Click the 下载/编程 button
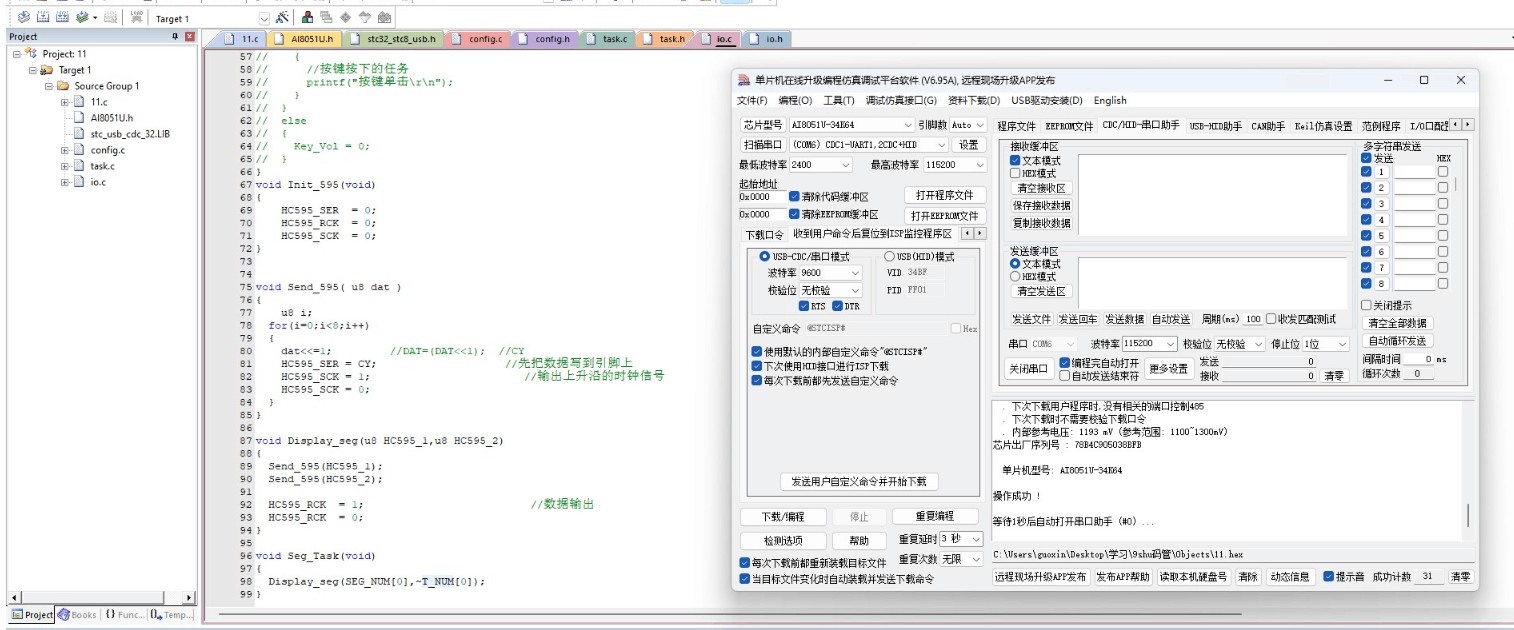1514x630 pixels. click(783, 517)
